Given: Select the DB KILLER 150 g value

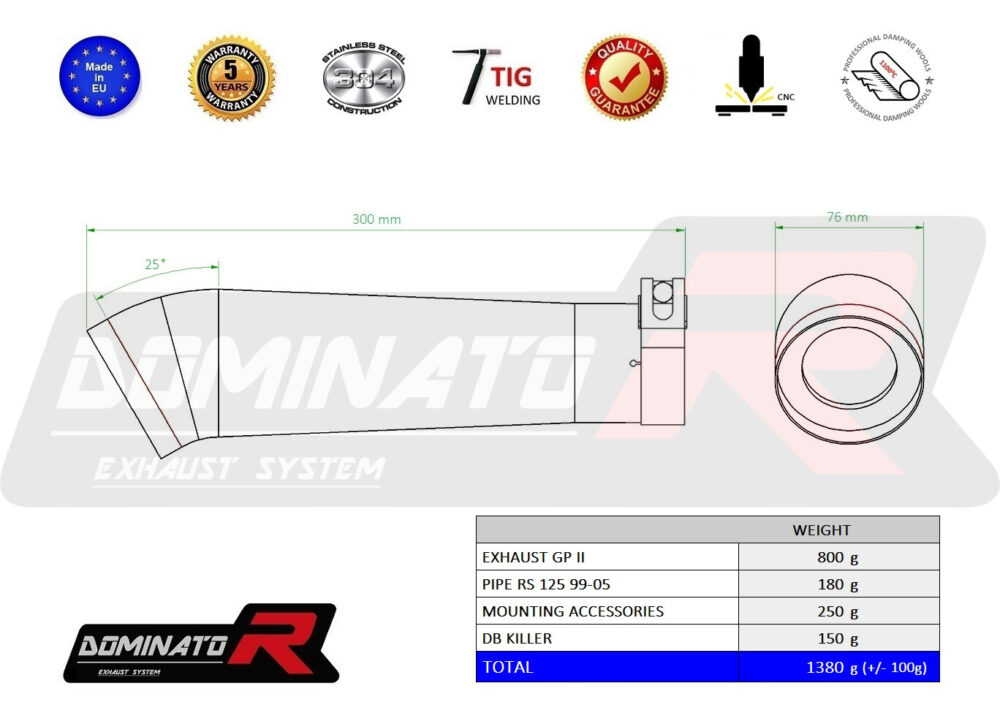Looking at the screenshot, I should pos(838,639).
